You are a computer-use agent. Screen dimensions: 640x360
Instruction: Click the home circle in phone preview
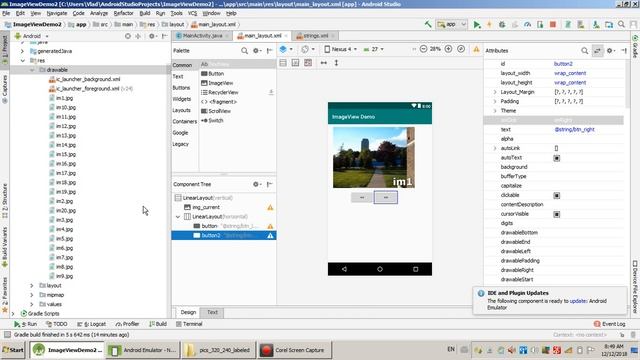[380, 269]
